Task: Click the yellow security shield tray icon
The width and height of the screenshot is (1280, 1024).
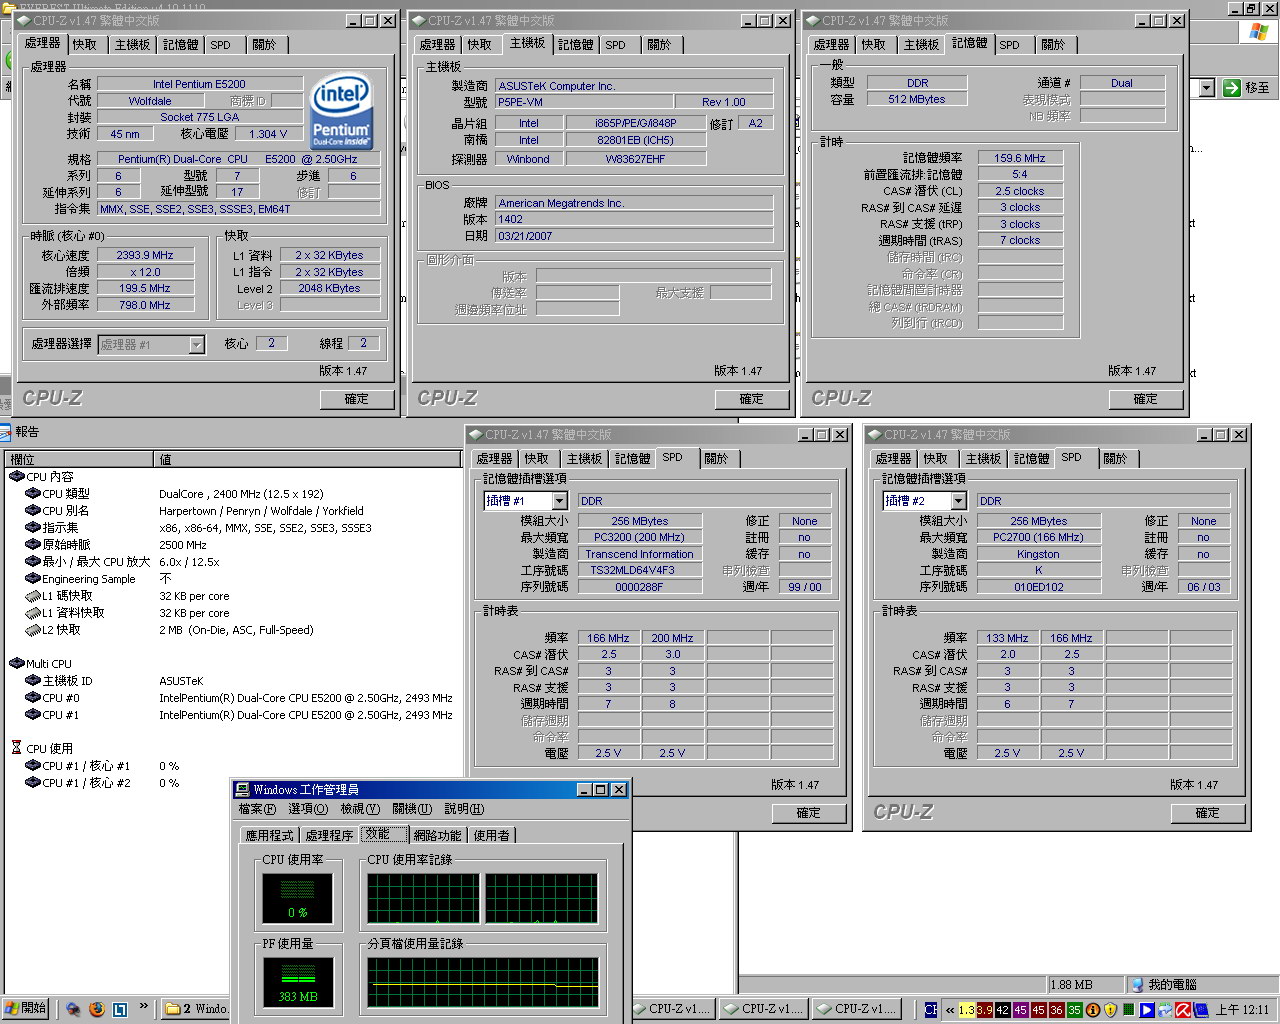Action: (1110, 1010)
